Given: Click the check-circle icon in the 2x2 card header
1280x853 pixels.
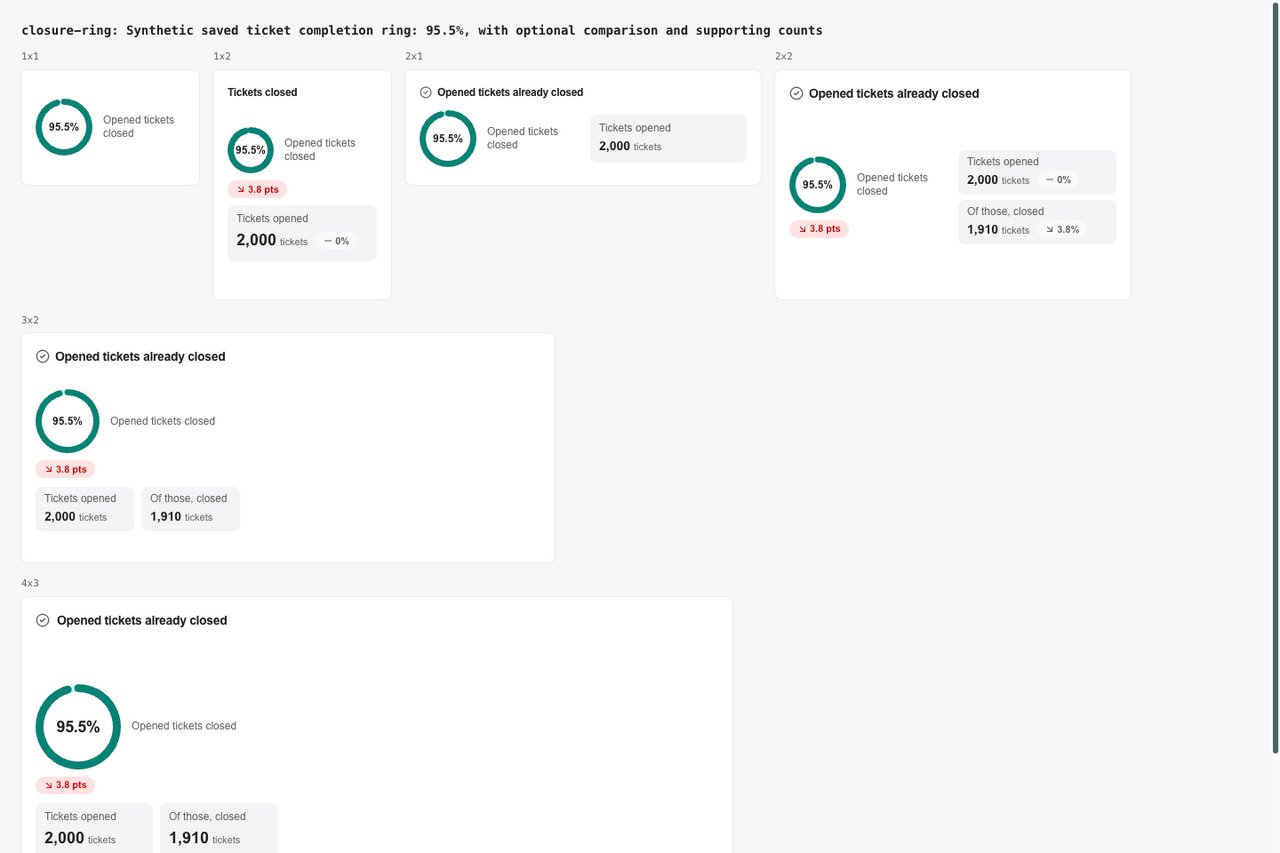Looking at the screenshot, I should [797, 93].
